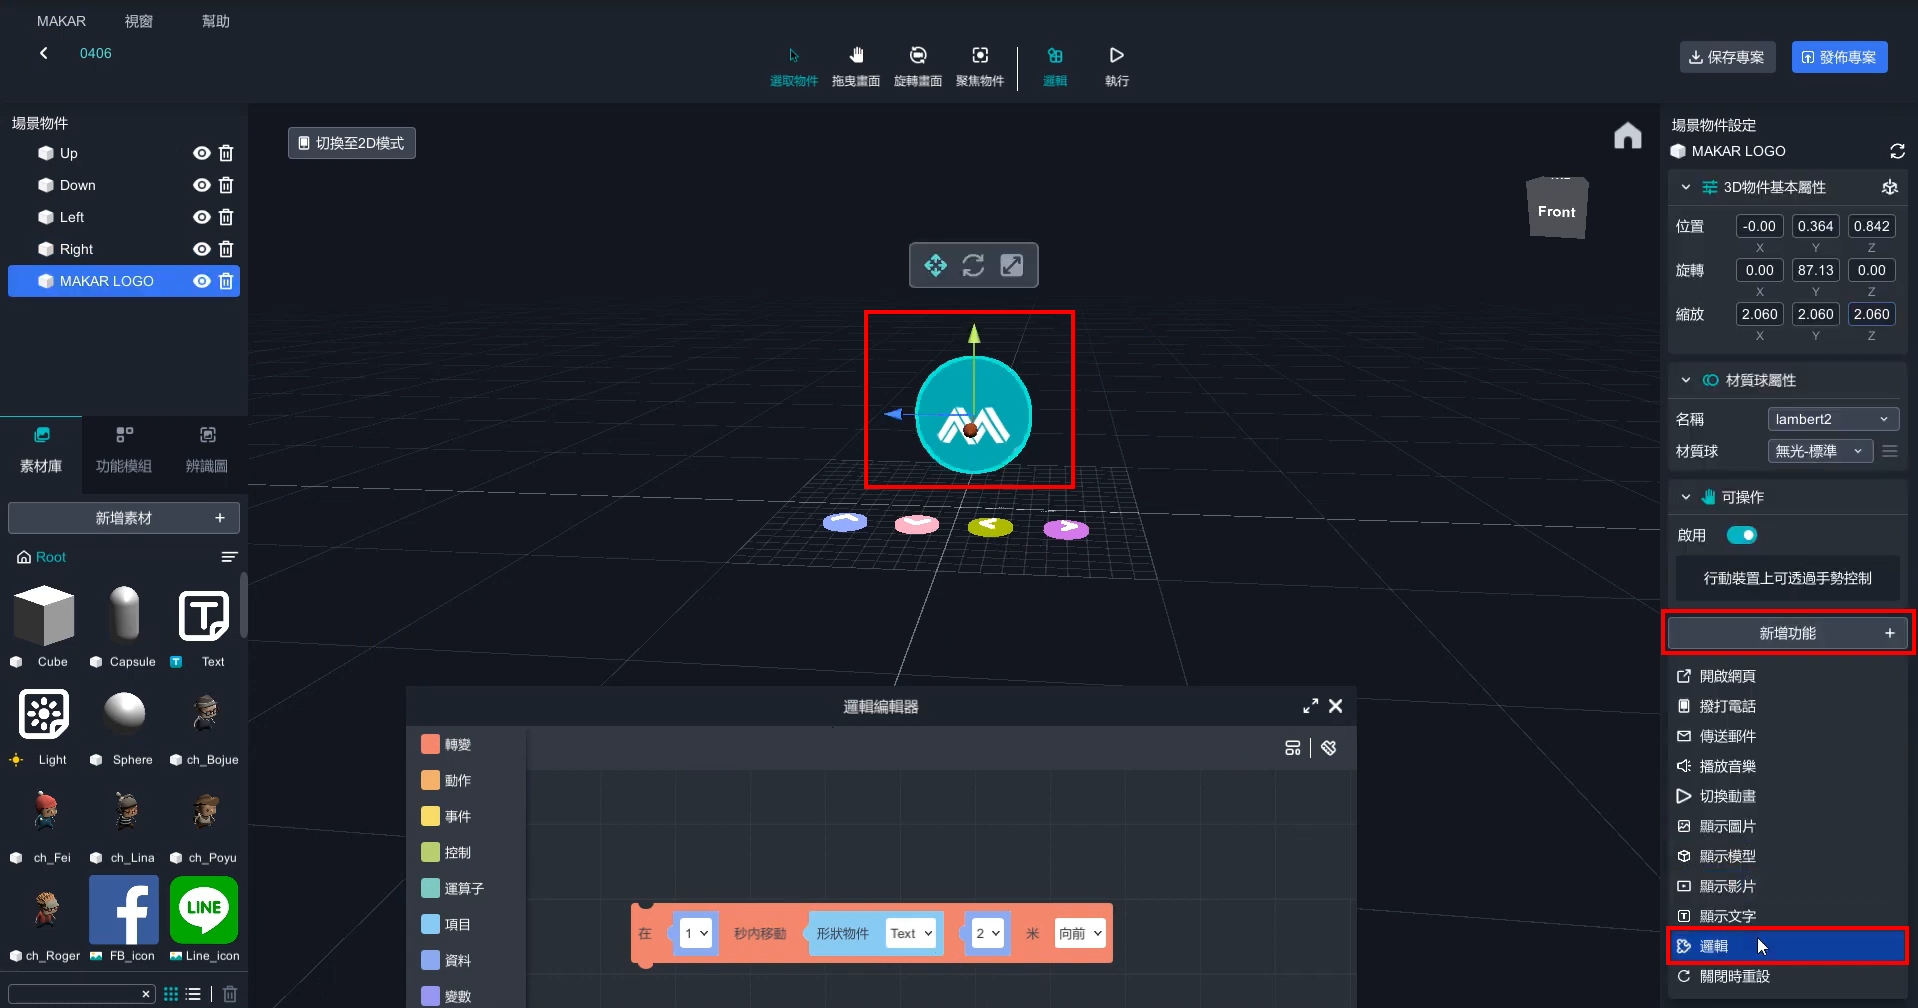Delete the Up object with trash icon
This screenshot has width=1918, height=1008.
tap(226, 153)
